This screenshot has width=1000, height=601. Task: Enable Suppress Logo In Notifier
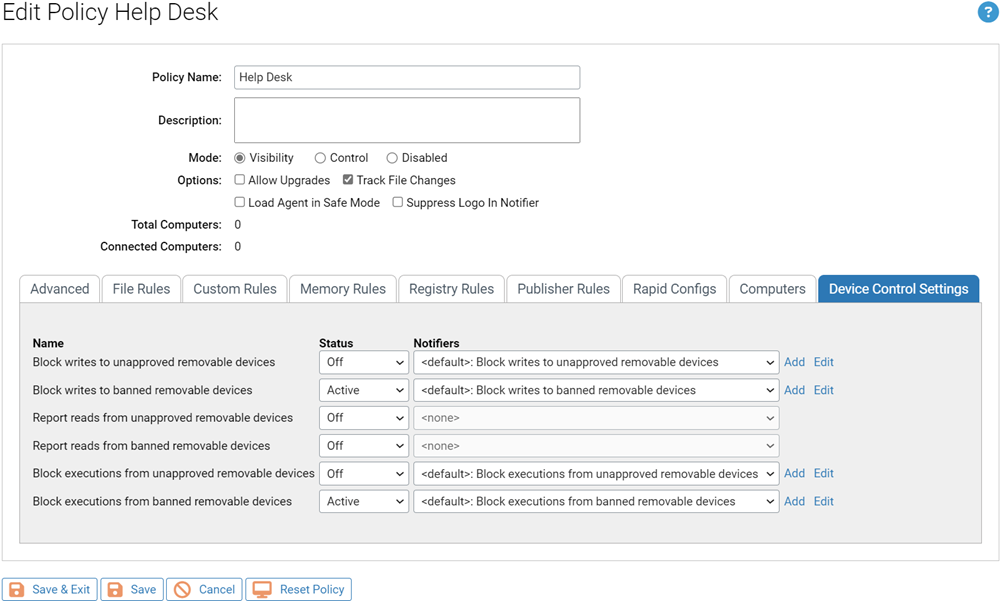(x=397, y=202)
